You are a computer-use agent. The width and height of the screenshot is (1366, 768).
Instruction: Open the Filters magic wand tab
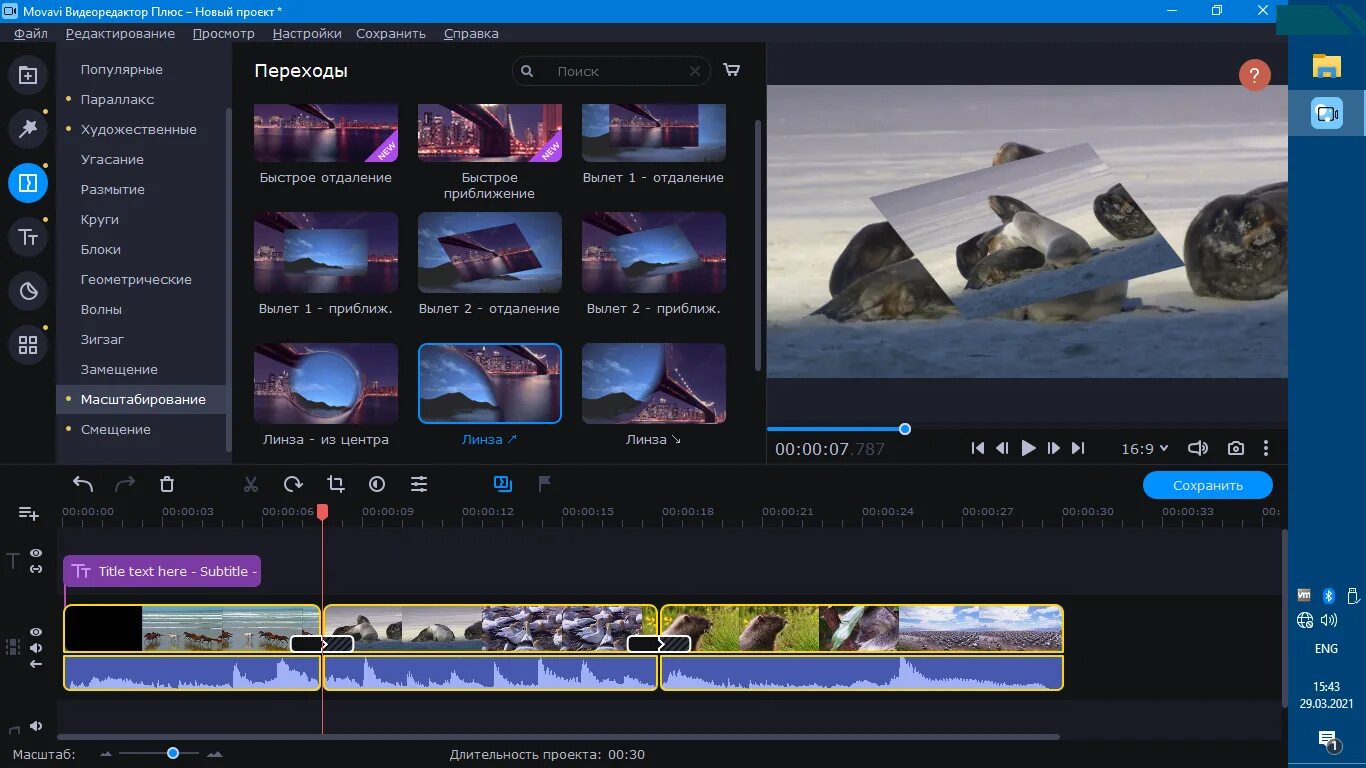[x=28, y=128]
